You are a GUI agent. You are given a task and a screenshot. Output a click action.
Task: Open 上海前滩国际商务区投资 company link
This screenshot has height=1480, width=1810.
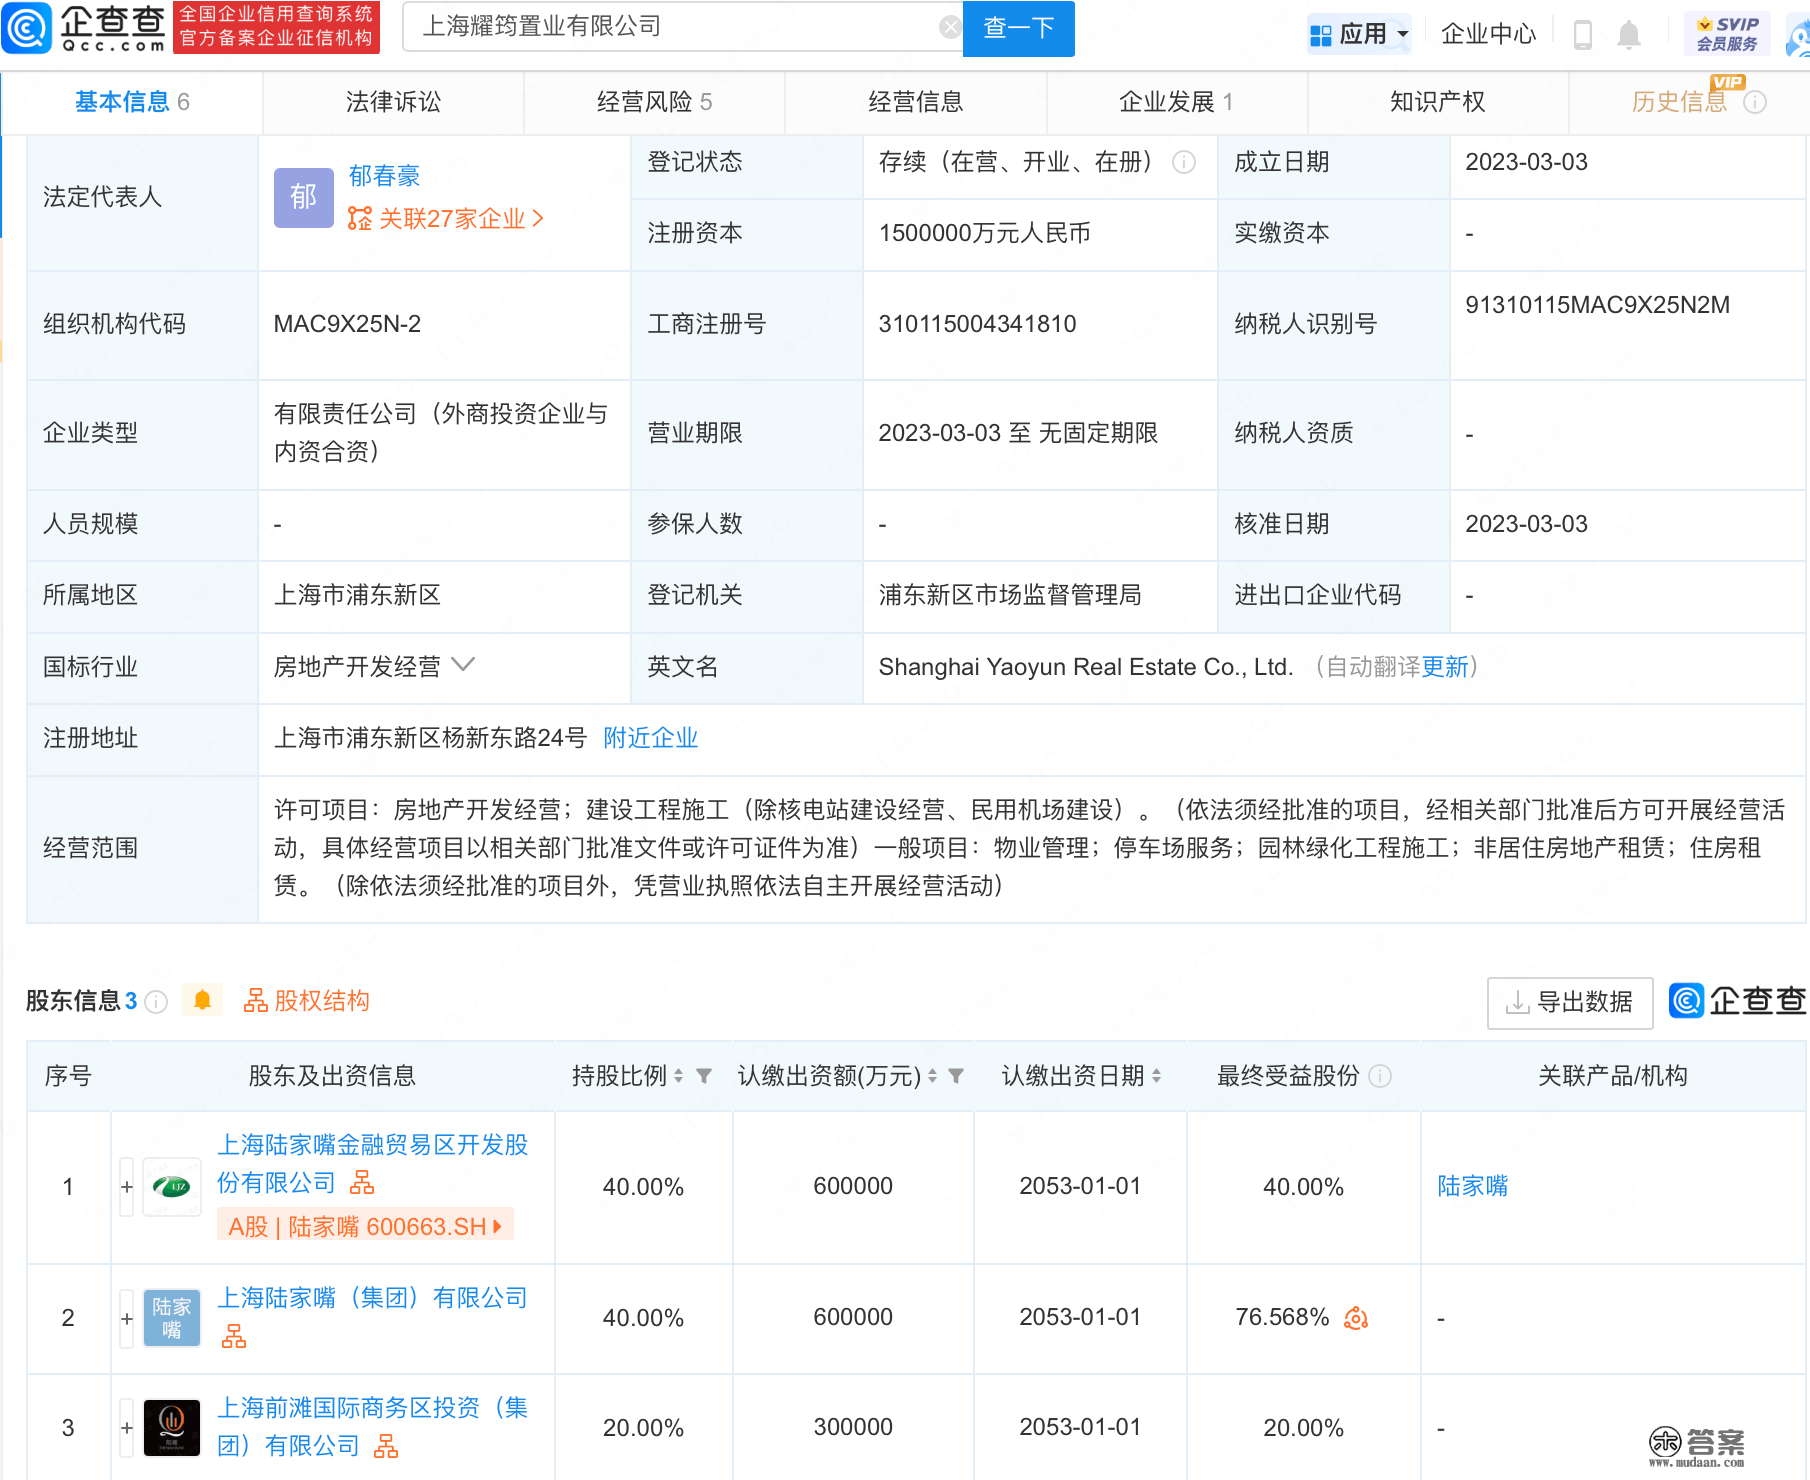pyautogui.click(x=372, y=1427)
